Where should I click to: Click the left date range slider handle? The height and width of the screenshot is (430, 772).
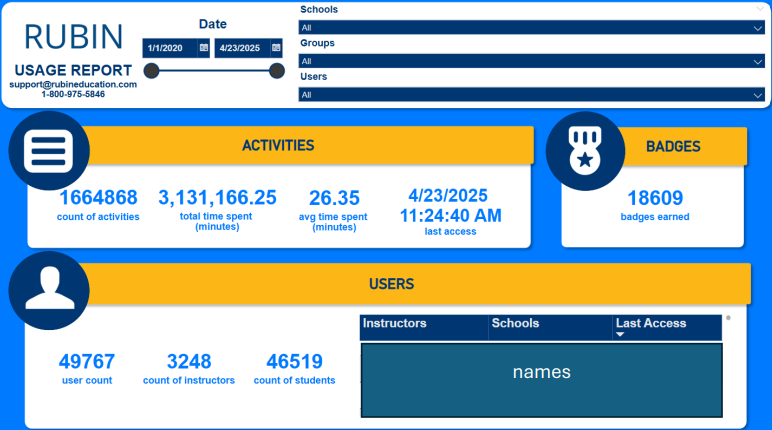pyautogui.click(x=151, y=71)
